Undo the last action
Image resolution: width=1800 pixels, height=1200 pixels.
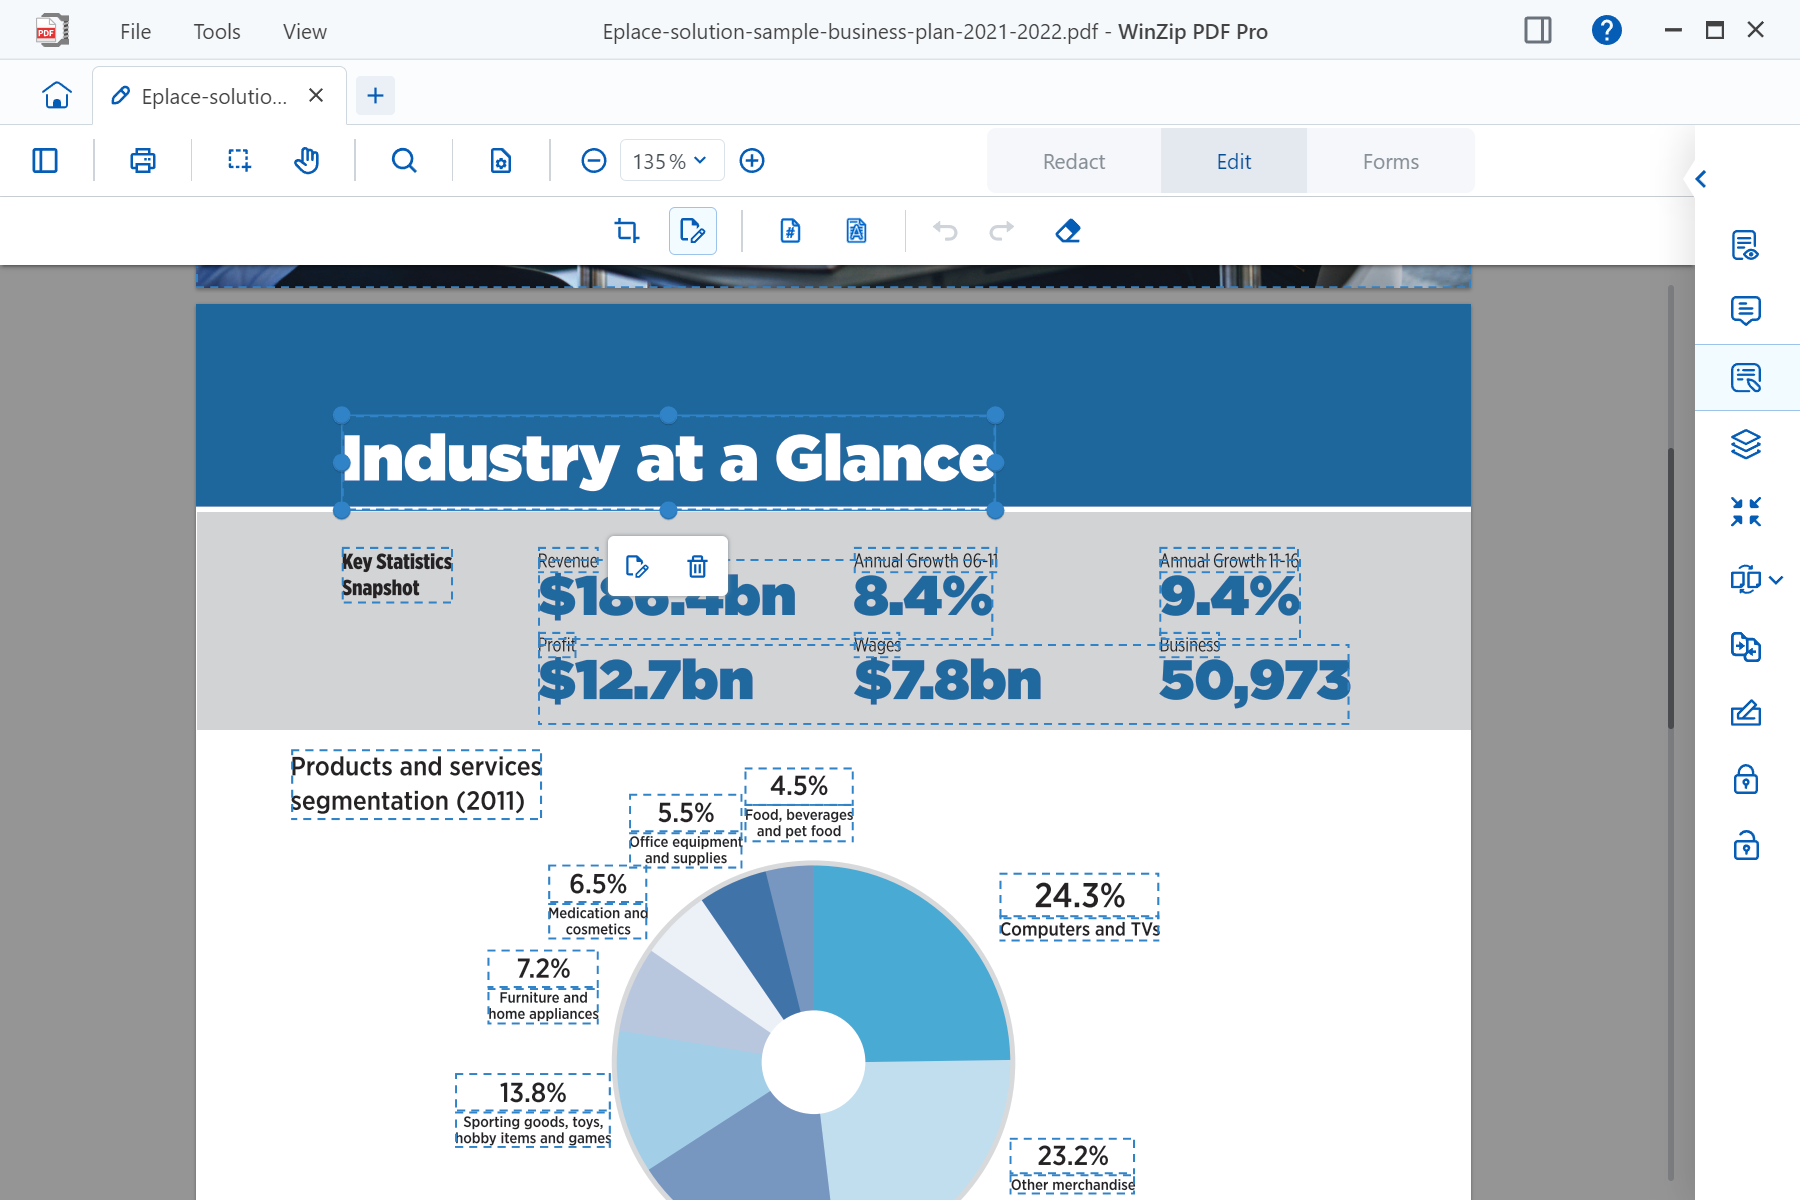click(x=945, y=231)
